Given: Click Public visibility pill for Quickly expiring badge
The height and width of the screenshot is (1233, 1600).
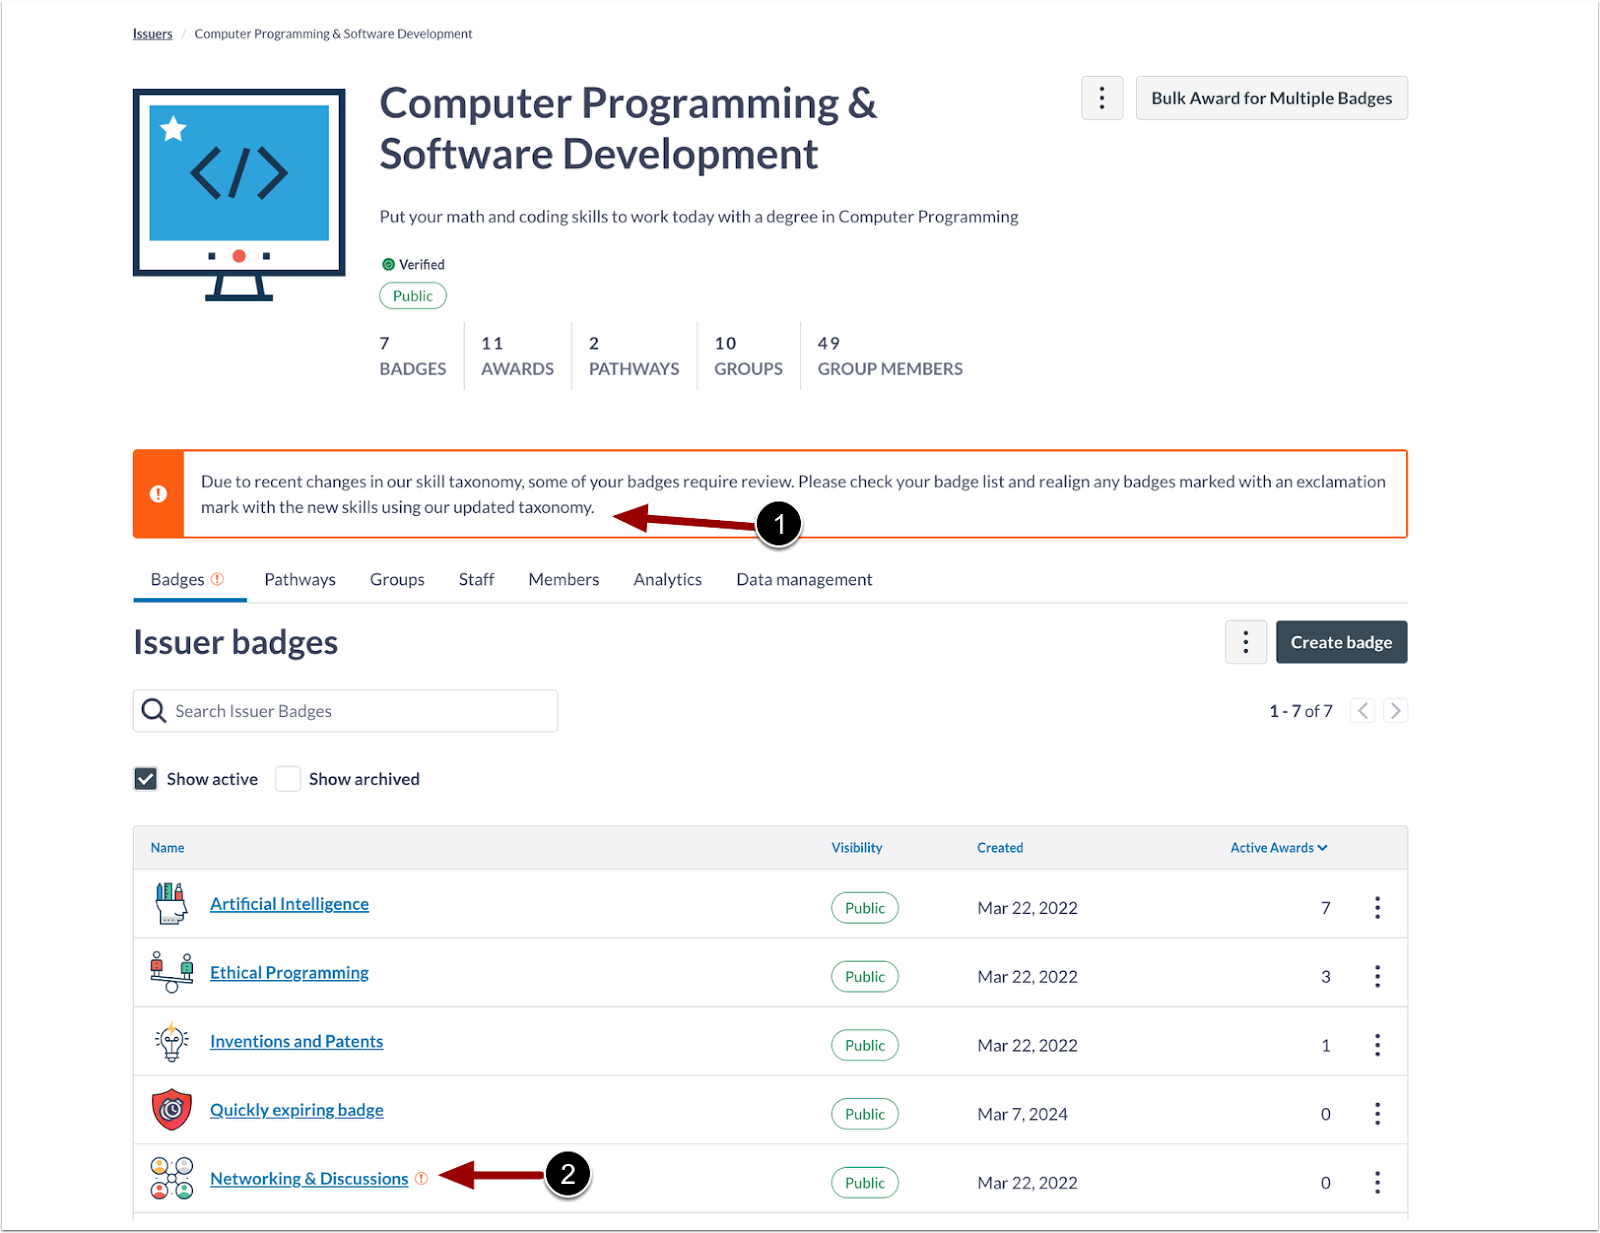Looking at the screenshot, I should coord(865,1114).
